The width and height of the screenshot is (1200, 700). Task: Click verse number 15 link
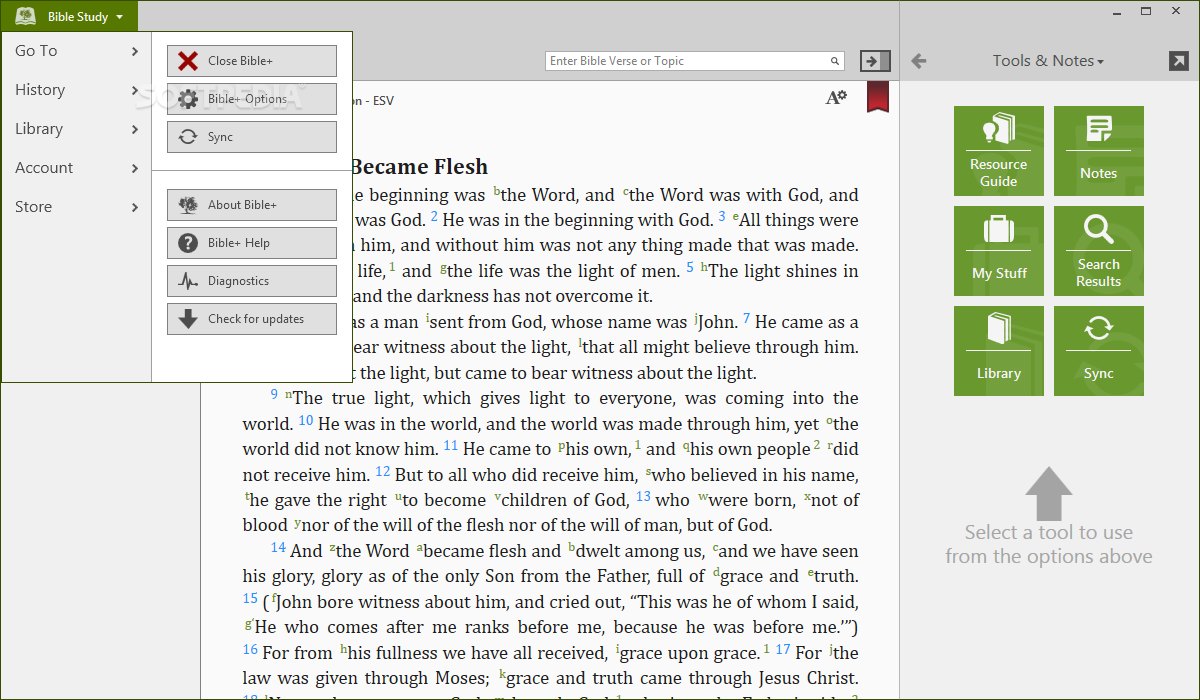[250, 599]
